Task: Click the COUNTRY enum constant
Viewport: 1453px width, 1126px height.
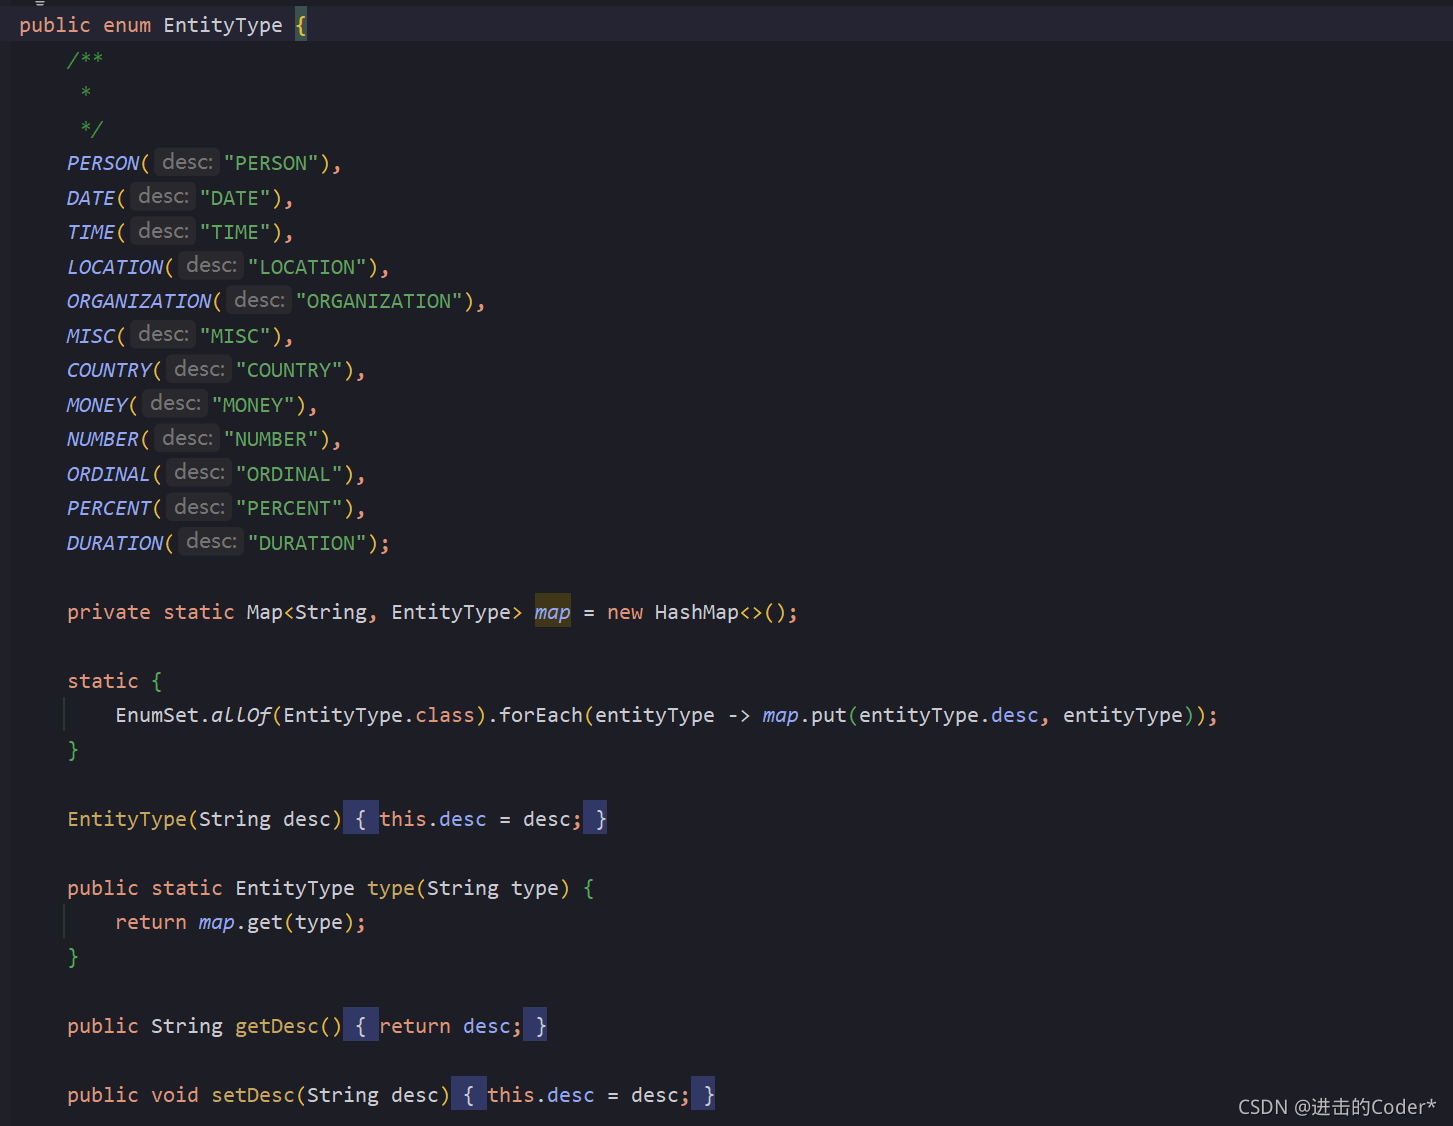Action: pos(109,370)
